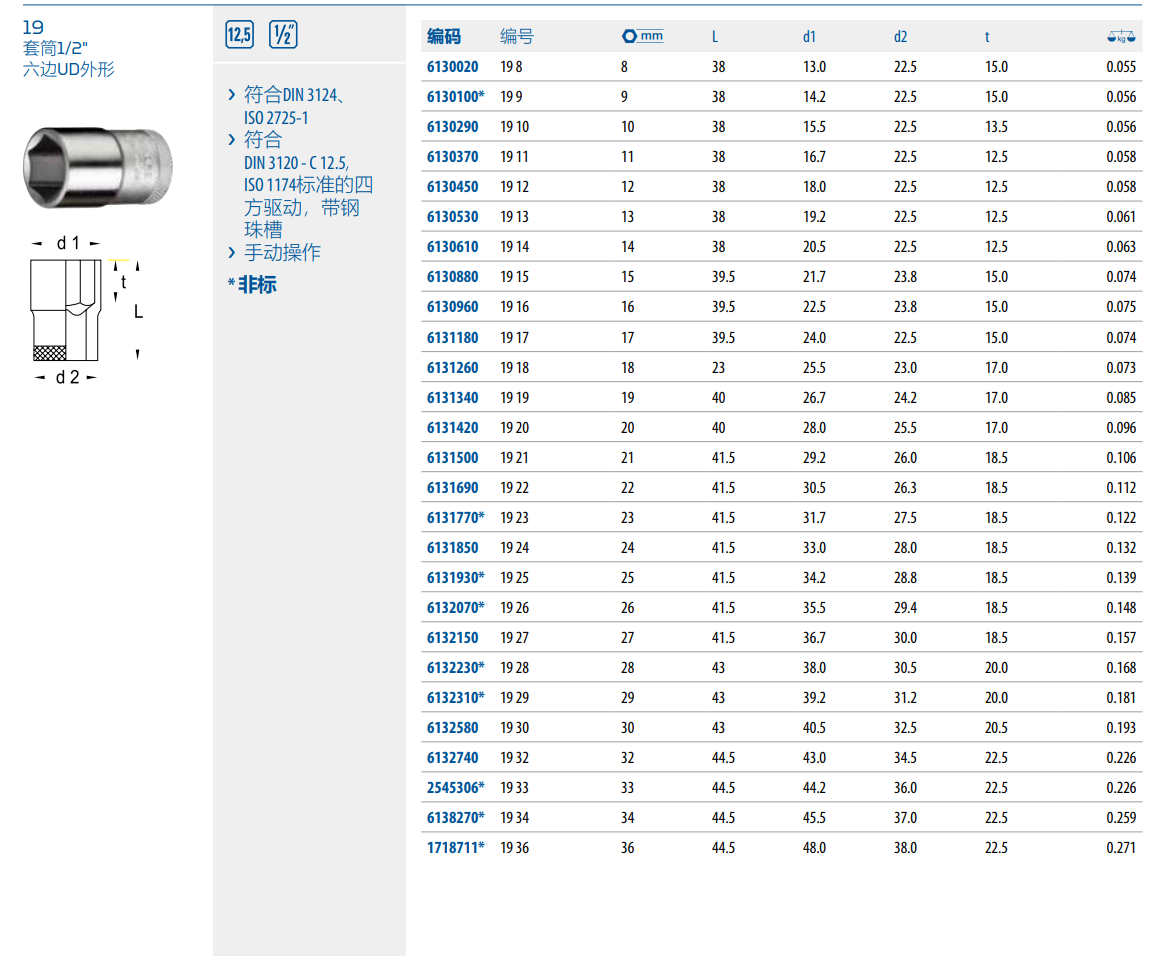Click the chevron before 符合DIN 3124
Screen dimensions: 1167x958
(232, 95)
